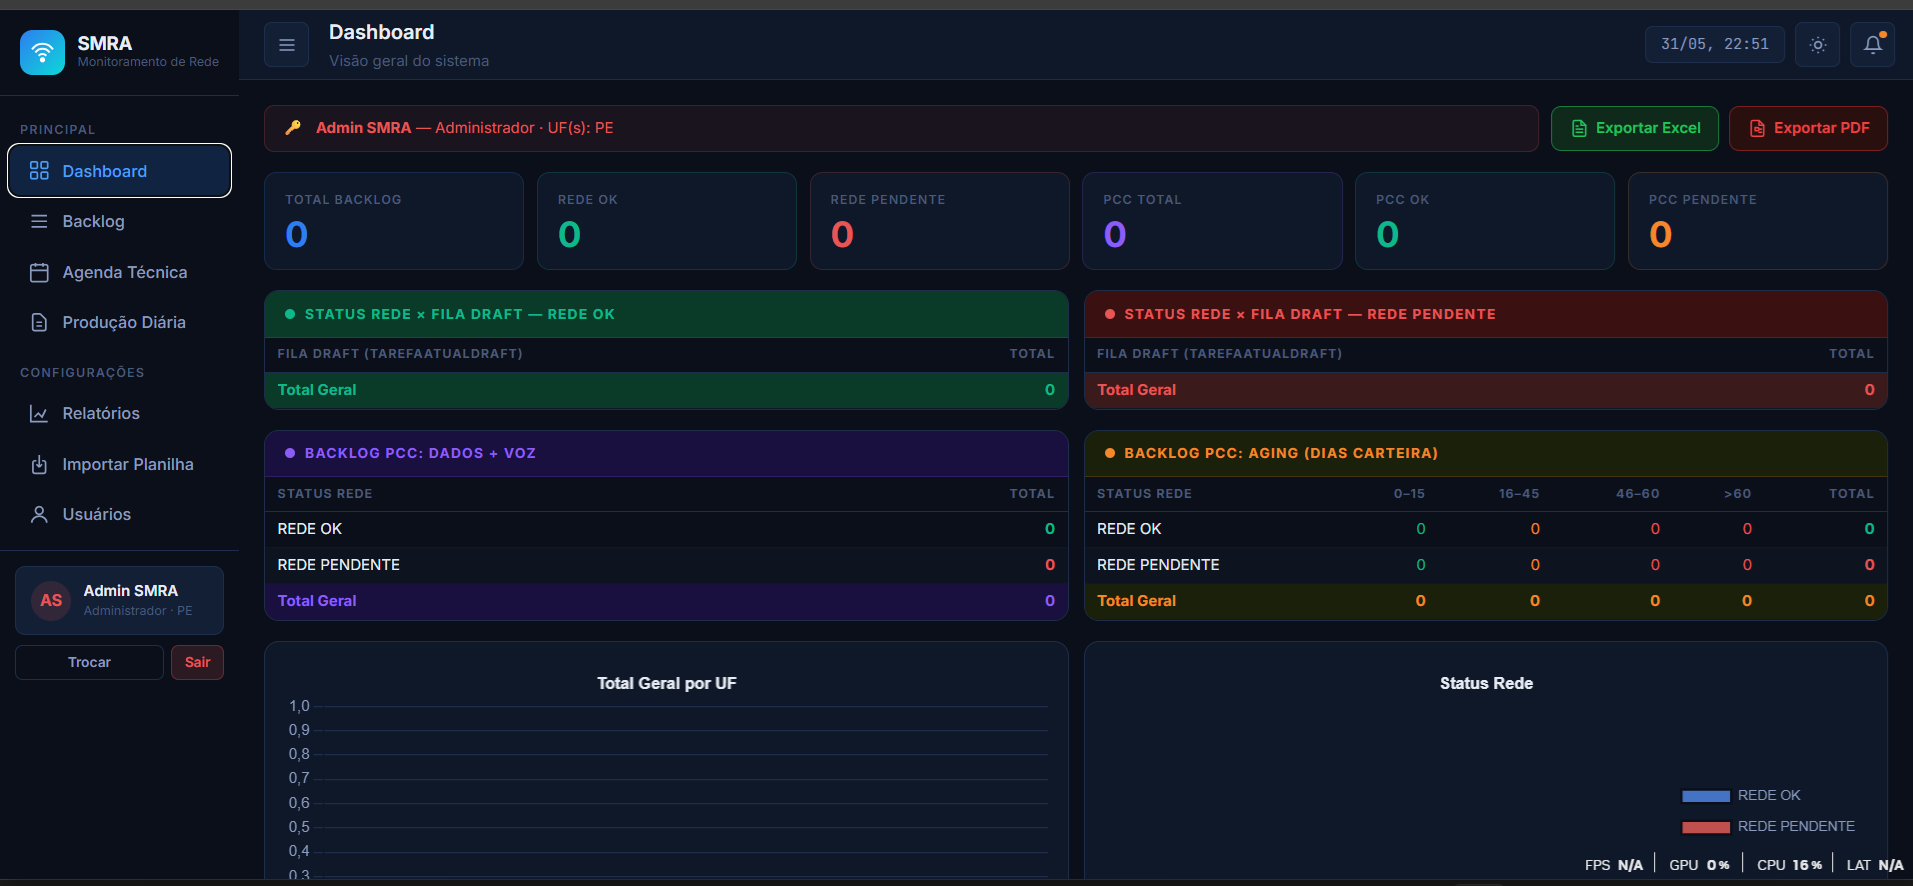Select the PCC OK stat card
Image resolution: width=1913 pixels, height=886 pixels.
pos(1485,221)
